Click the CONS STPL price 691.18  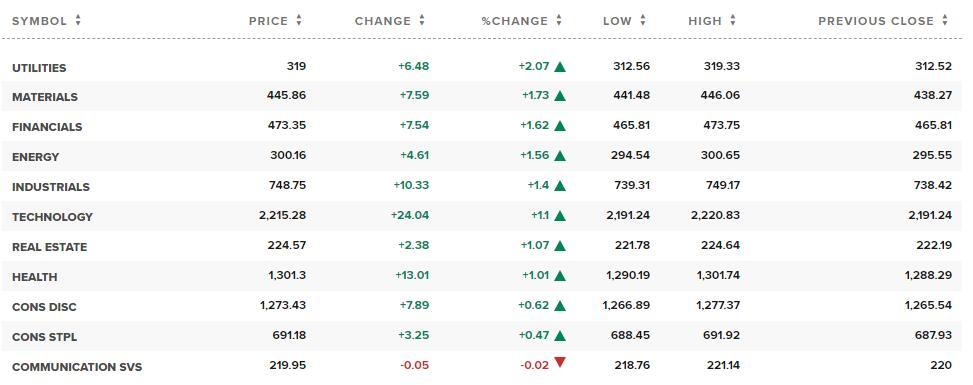[289, 335]
